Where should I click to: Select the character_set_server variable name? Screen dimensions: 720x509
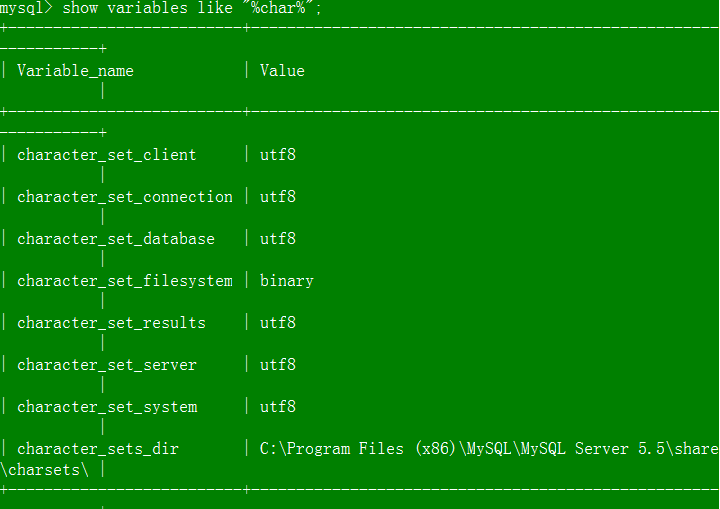click(x=107, y=365)
